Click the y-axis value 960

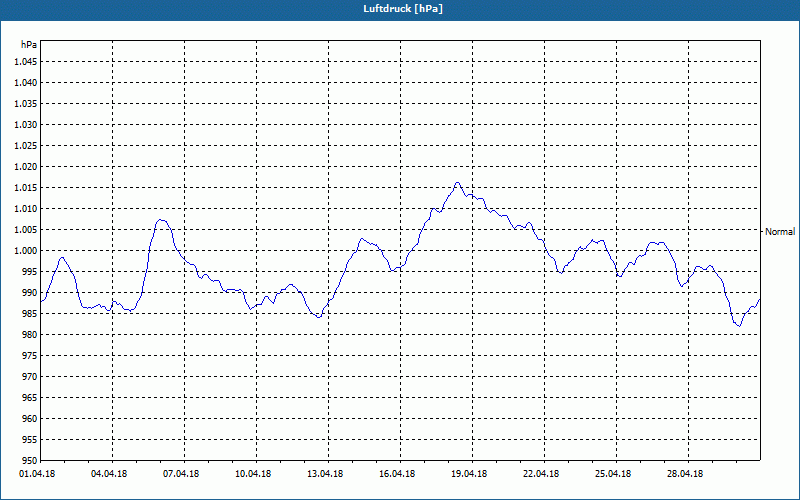tap(30, 418)
